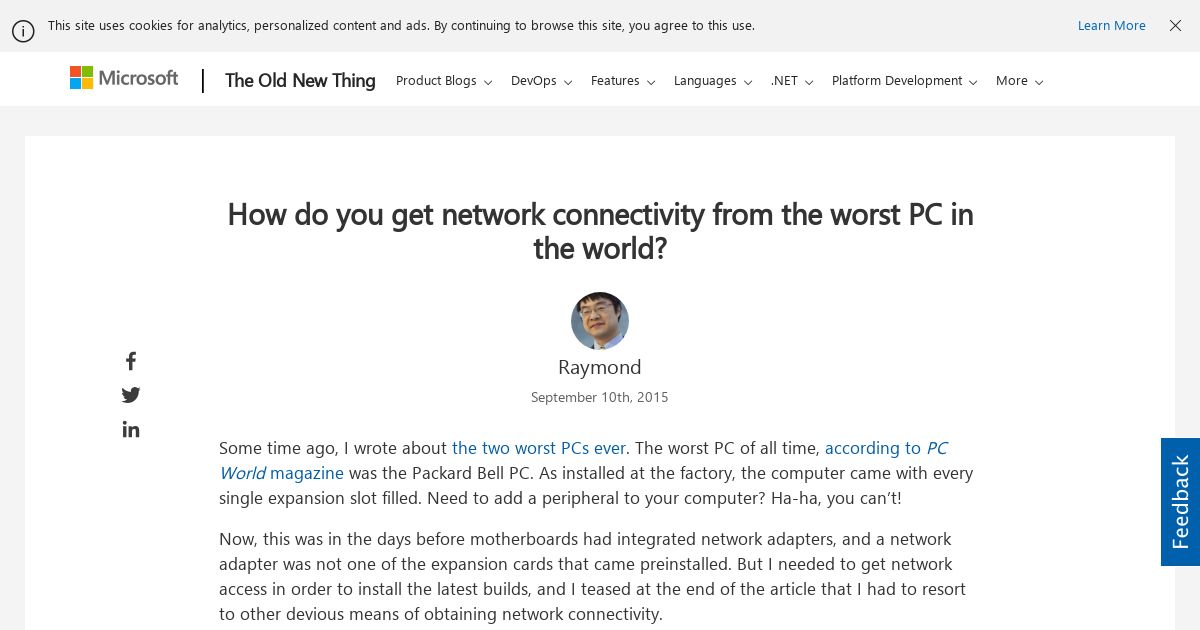
Task: Share article on LinkedIn icon
Action: coord(131,429)
